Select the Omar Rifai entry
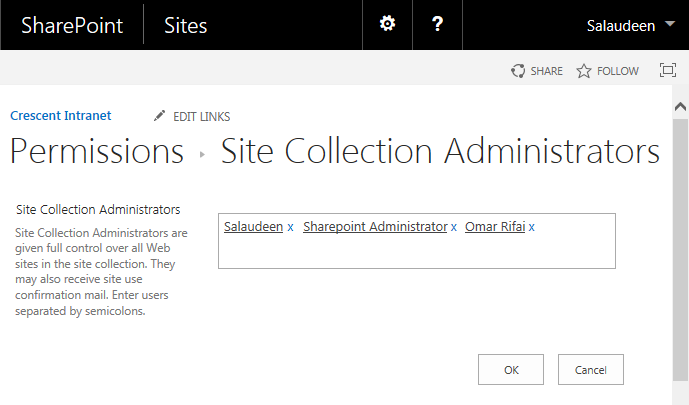Screen dimensions: 689x405 495,227
